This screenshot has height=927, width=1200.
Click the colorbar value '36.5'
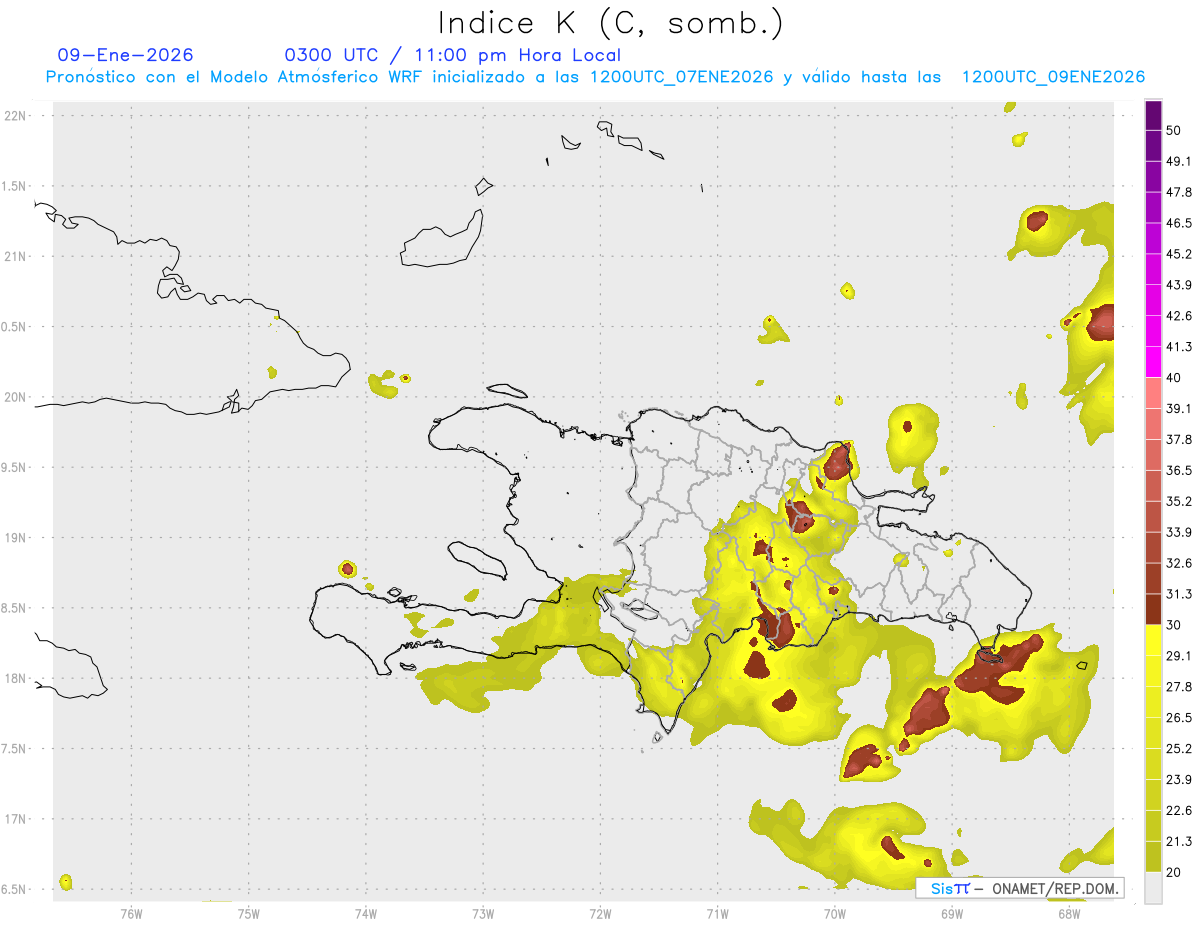tap(1179, 470)
